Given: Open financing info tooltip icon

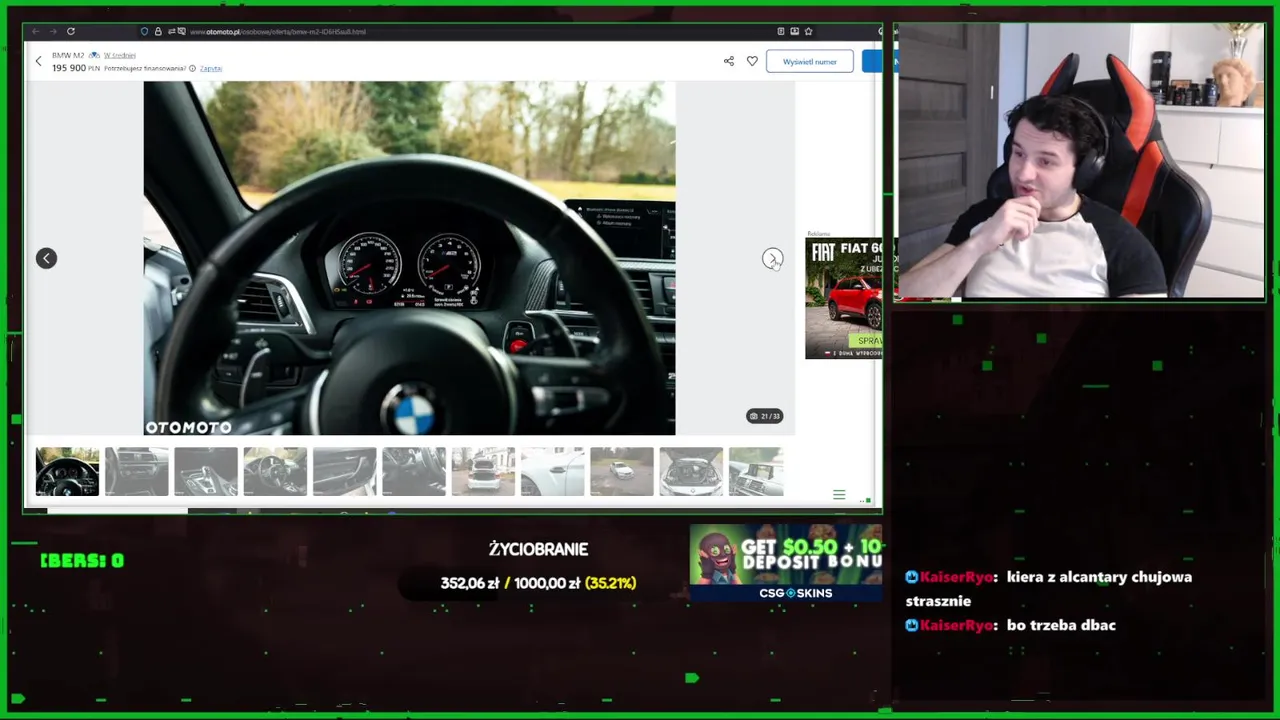Looking at the screenshot, I should (192, 68).
